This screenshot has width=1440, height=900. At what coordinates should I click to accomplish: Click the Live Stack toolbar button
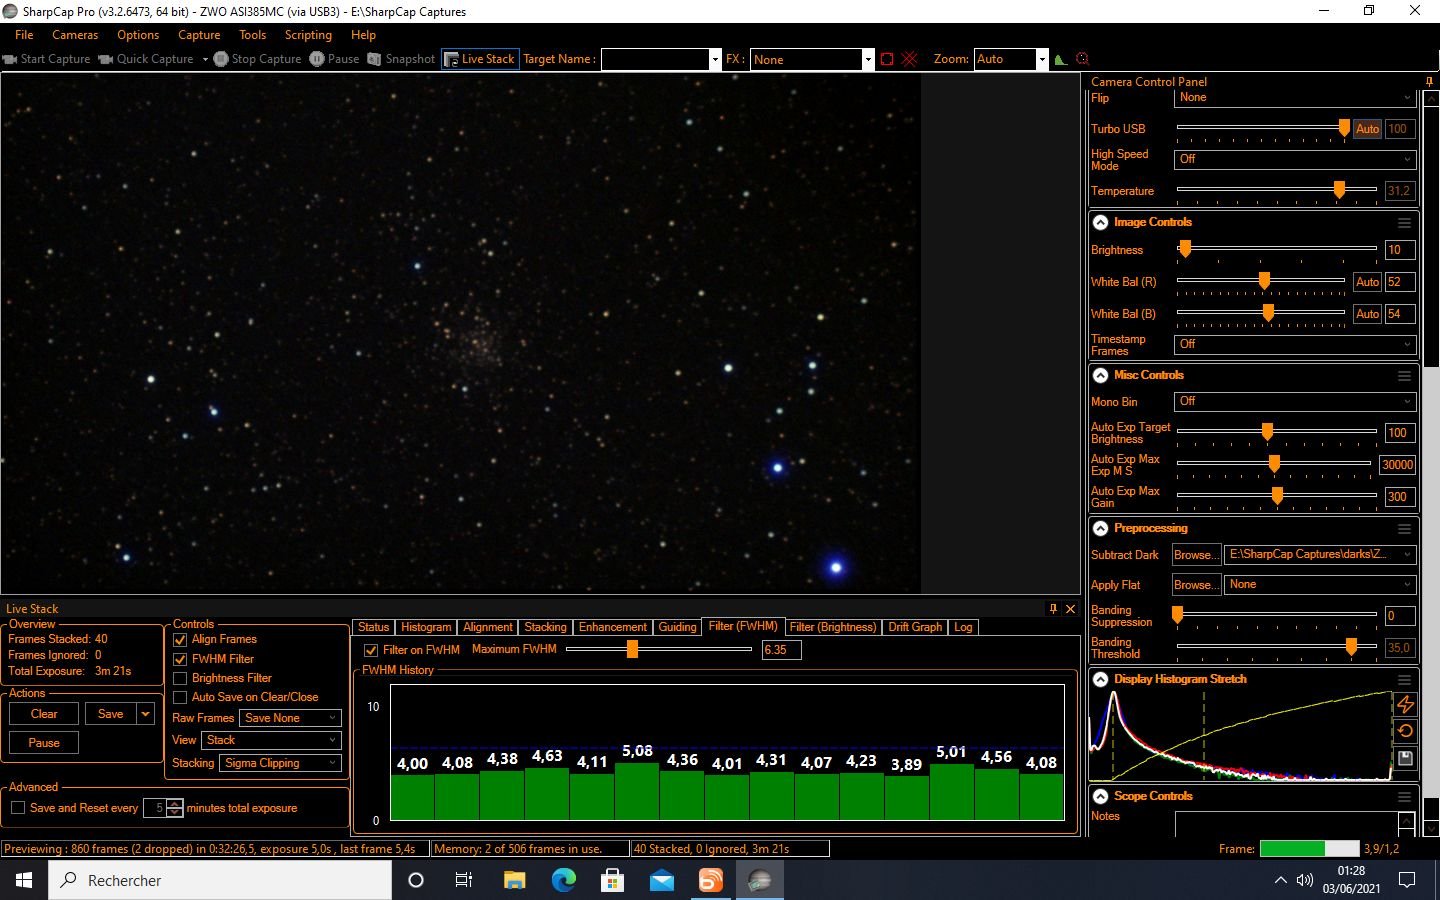(x=480, y=59)
